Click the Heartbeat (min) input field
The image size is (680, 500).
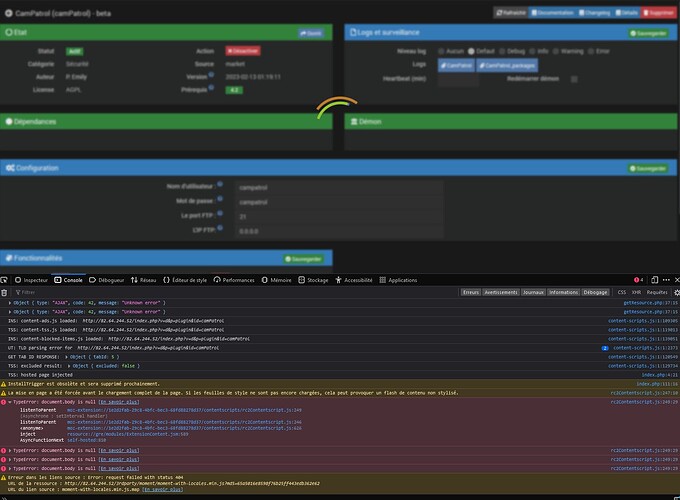[458, 79]
